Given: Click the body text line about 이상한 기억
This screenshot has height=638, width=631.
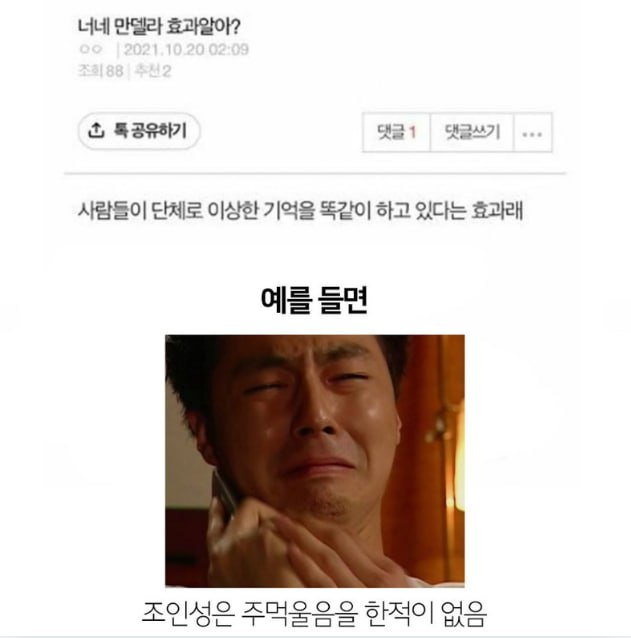Looking at the screenshot, I should coord(300,210).
